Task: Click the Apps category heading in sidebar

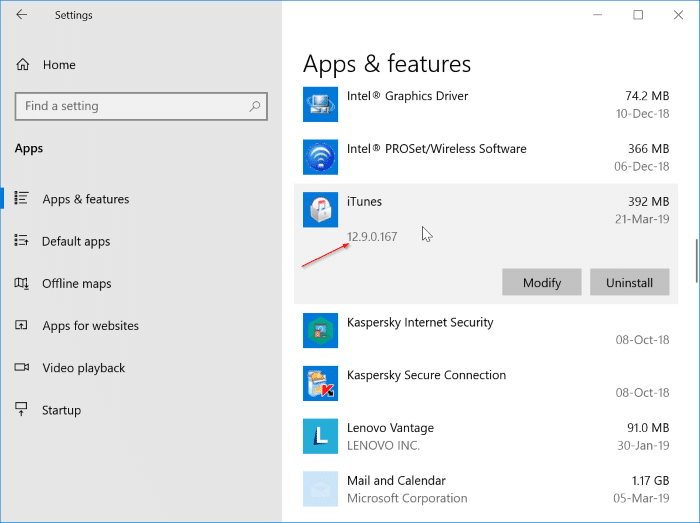Action: click(29, 148)
